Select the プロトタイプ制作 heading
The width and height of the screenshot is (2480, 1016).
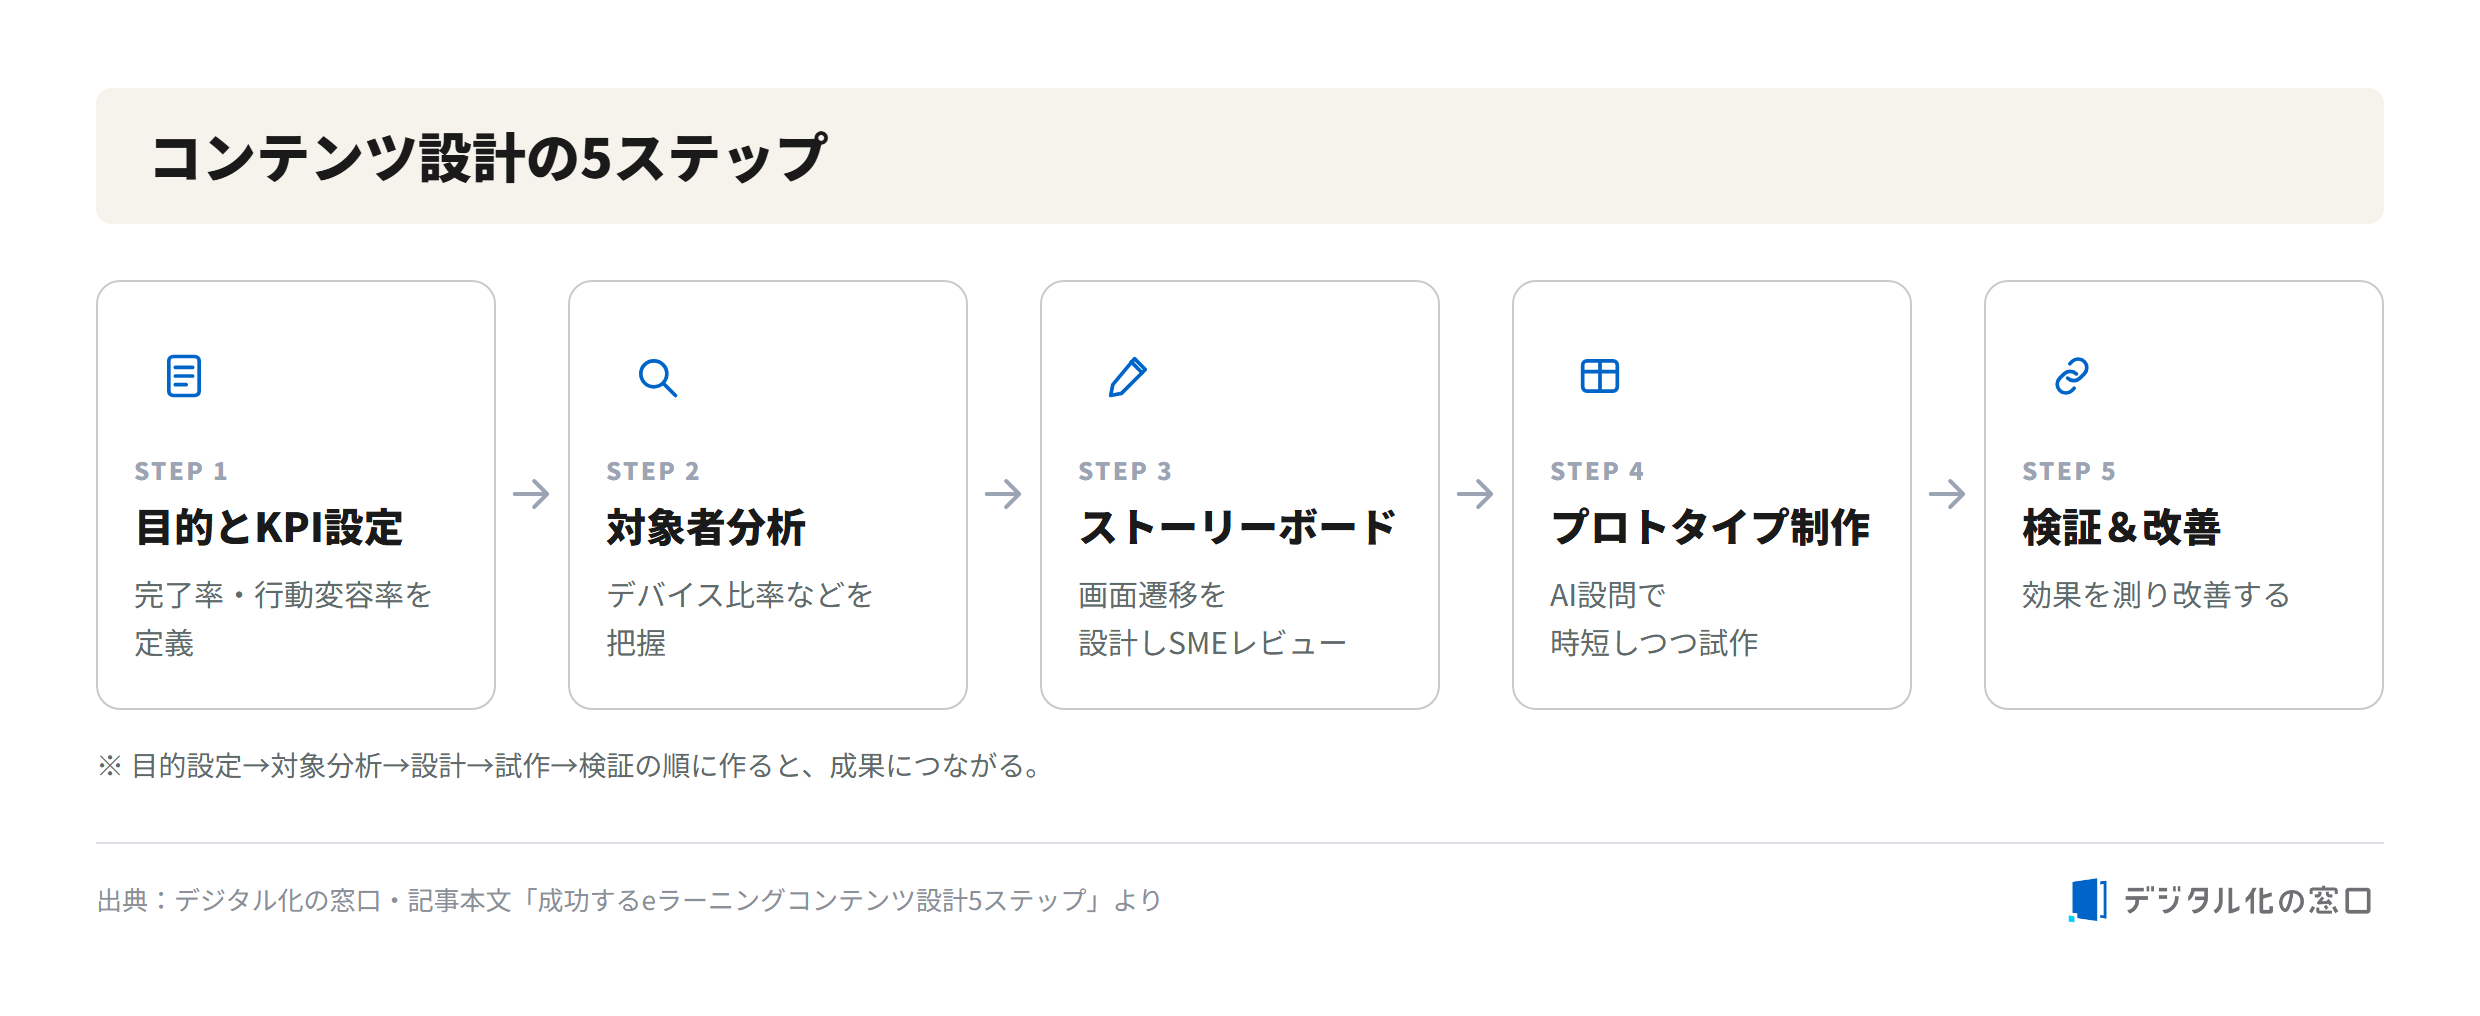click(x=1710, y=527)
